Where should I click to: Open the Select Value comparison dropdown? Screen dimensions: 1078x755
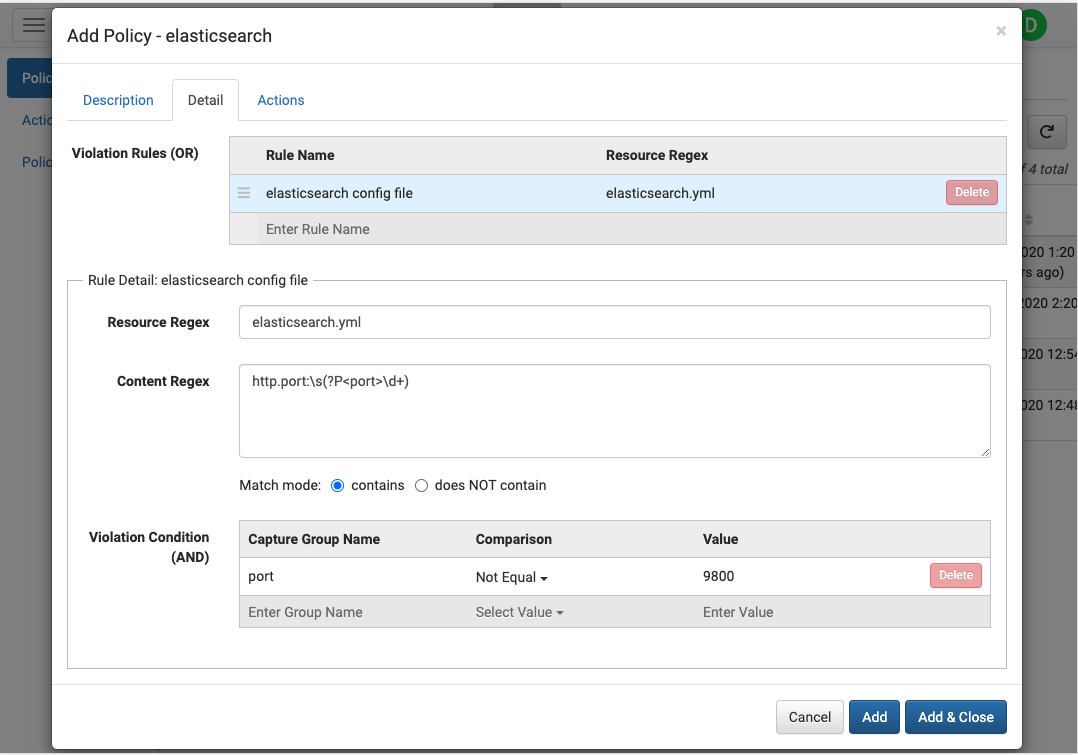click(x=519, y=612)
